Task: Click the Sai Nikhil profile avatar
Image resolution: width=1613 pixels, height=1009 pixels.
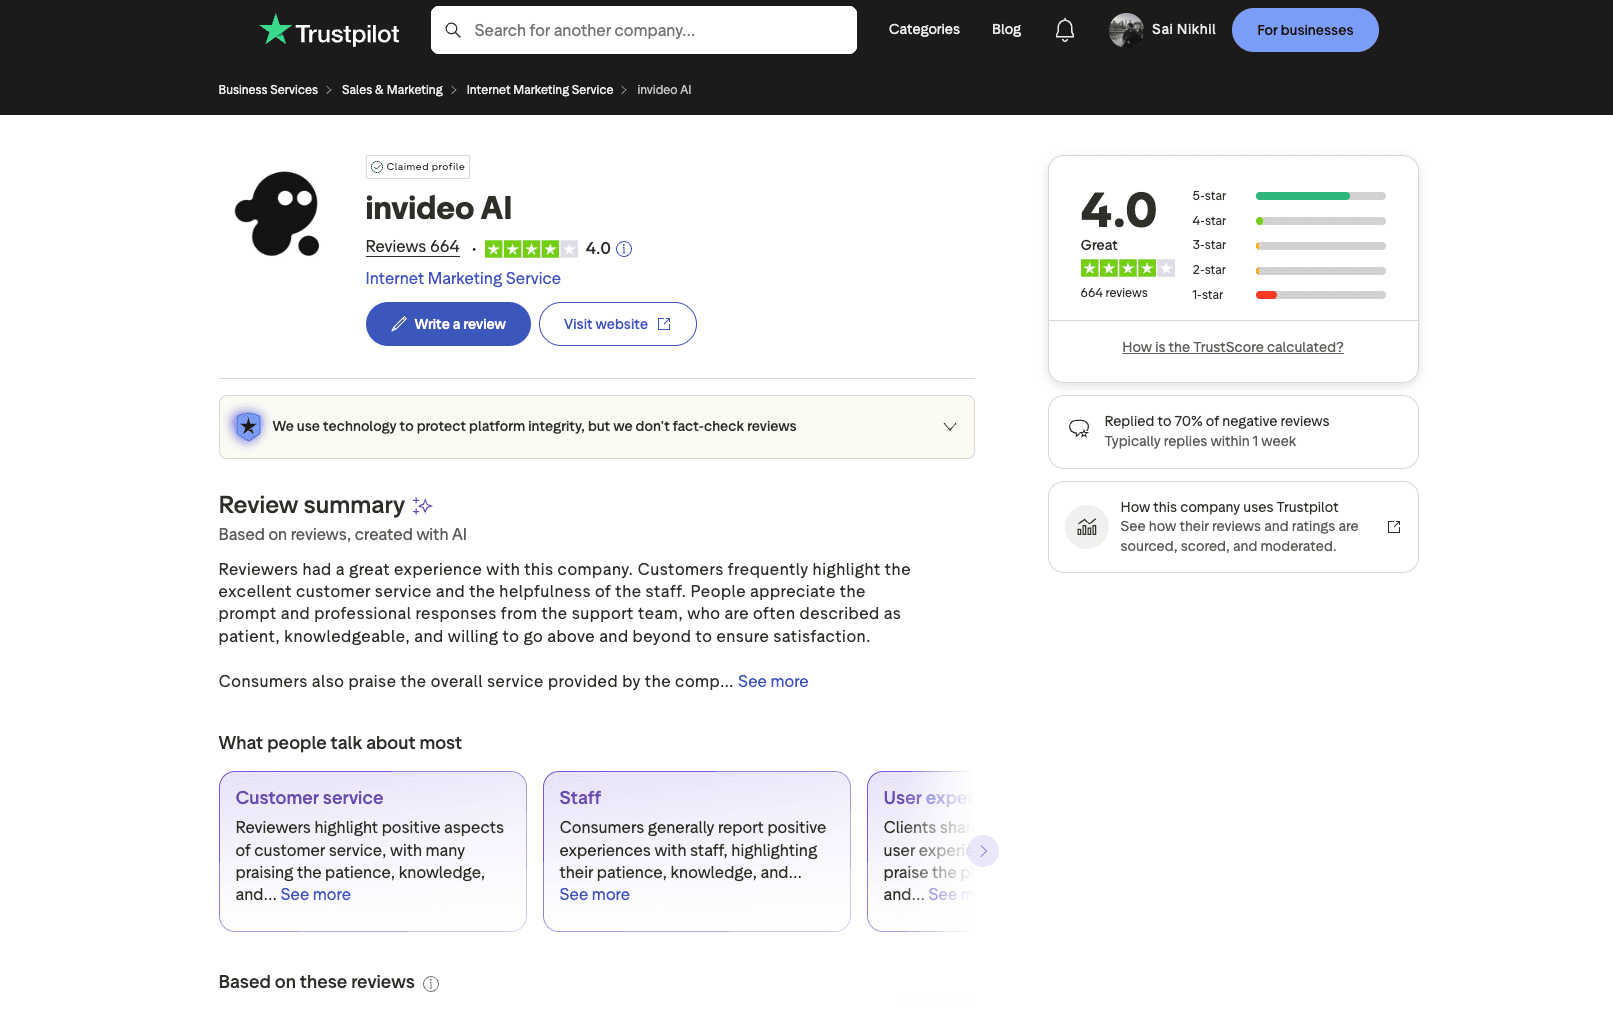Action: [1125, 30]
